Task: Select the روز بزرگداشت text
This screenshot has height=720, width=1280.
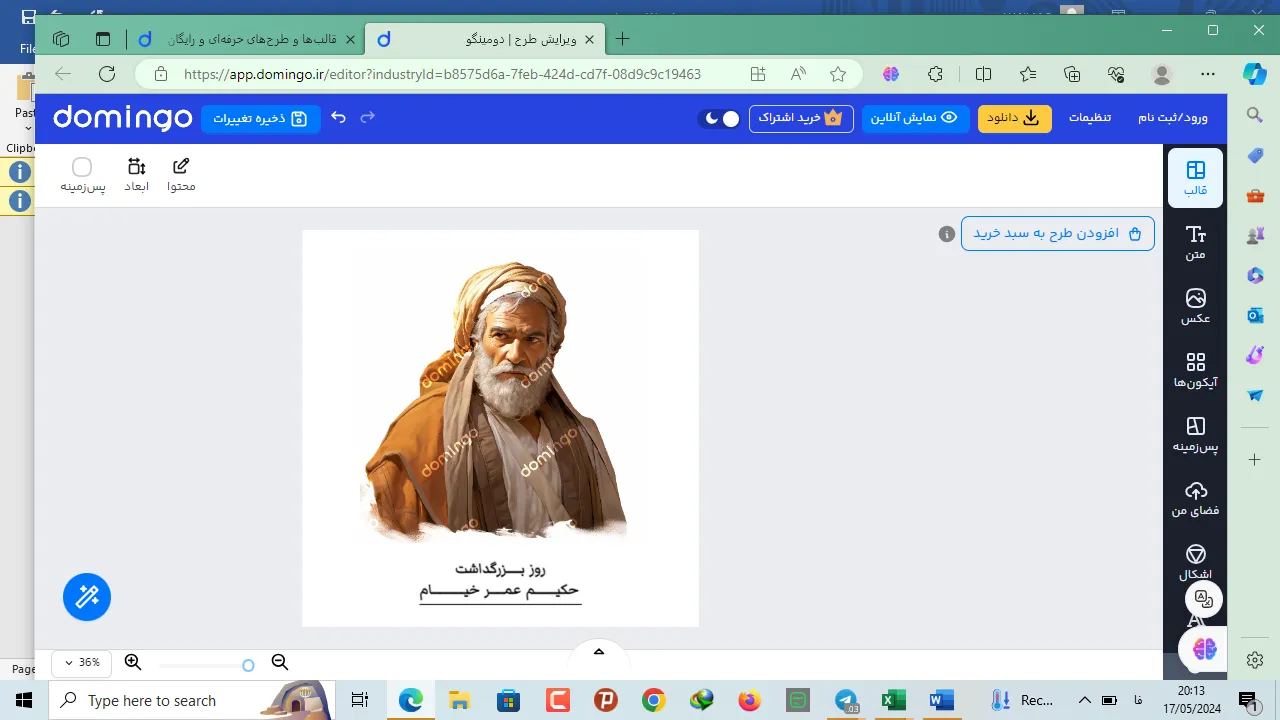Action: 501,568
